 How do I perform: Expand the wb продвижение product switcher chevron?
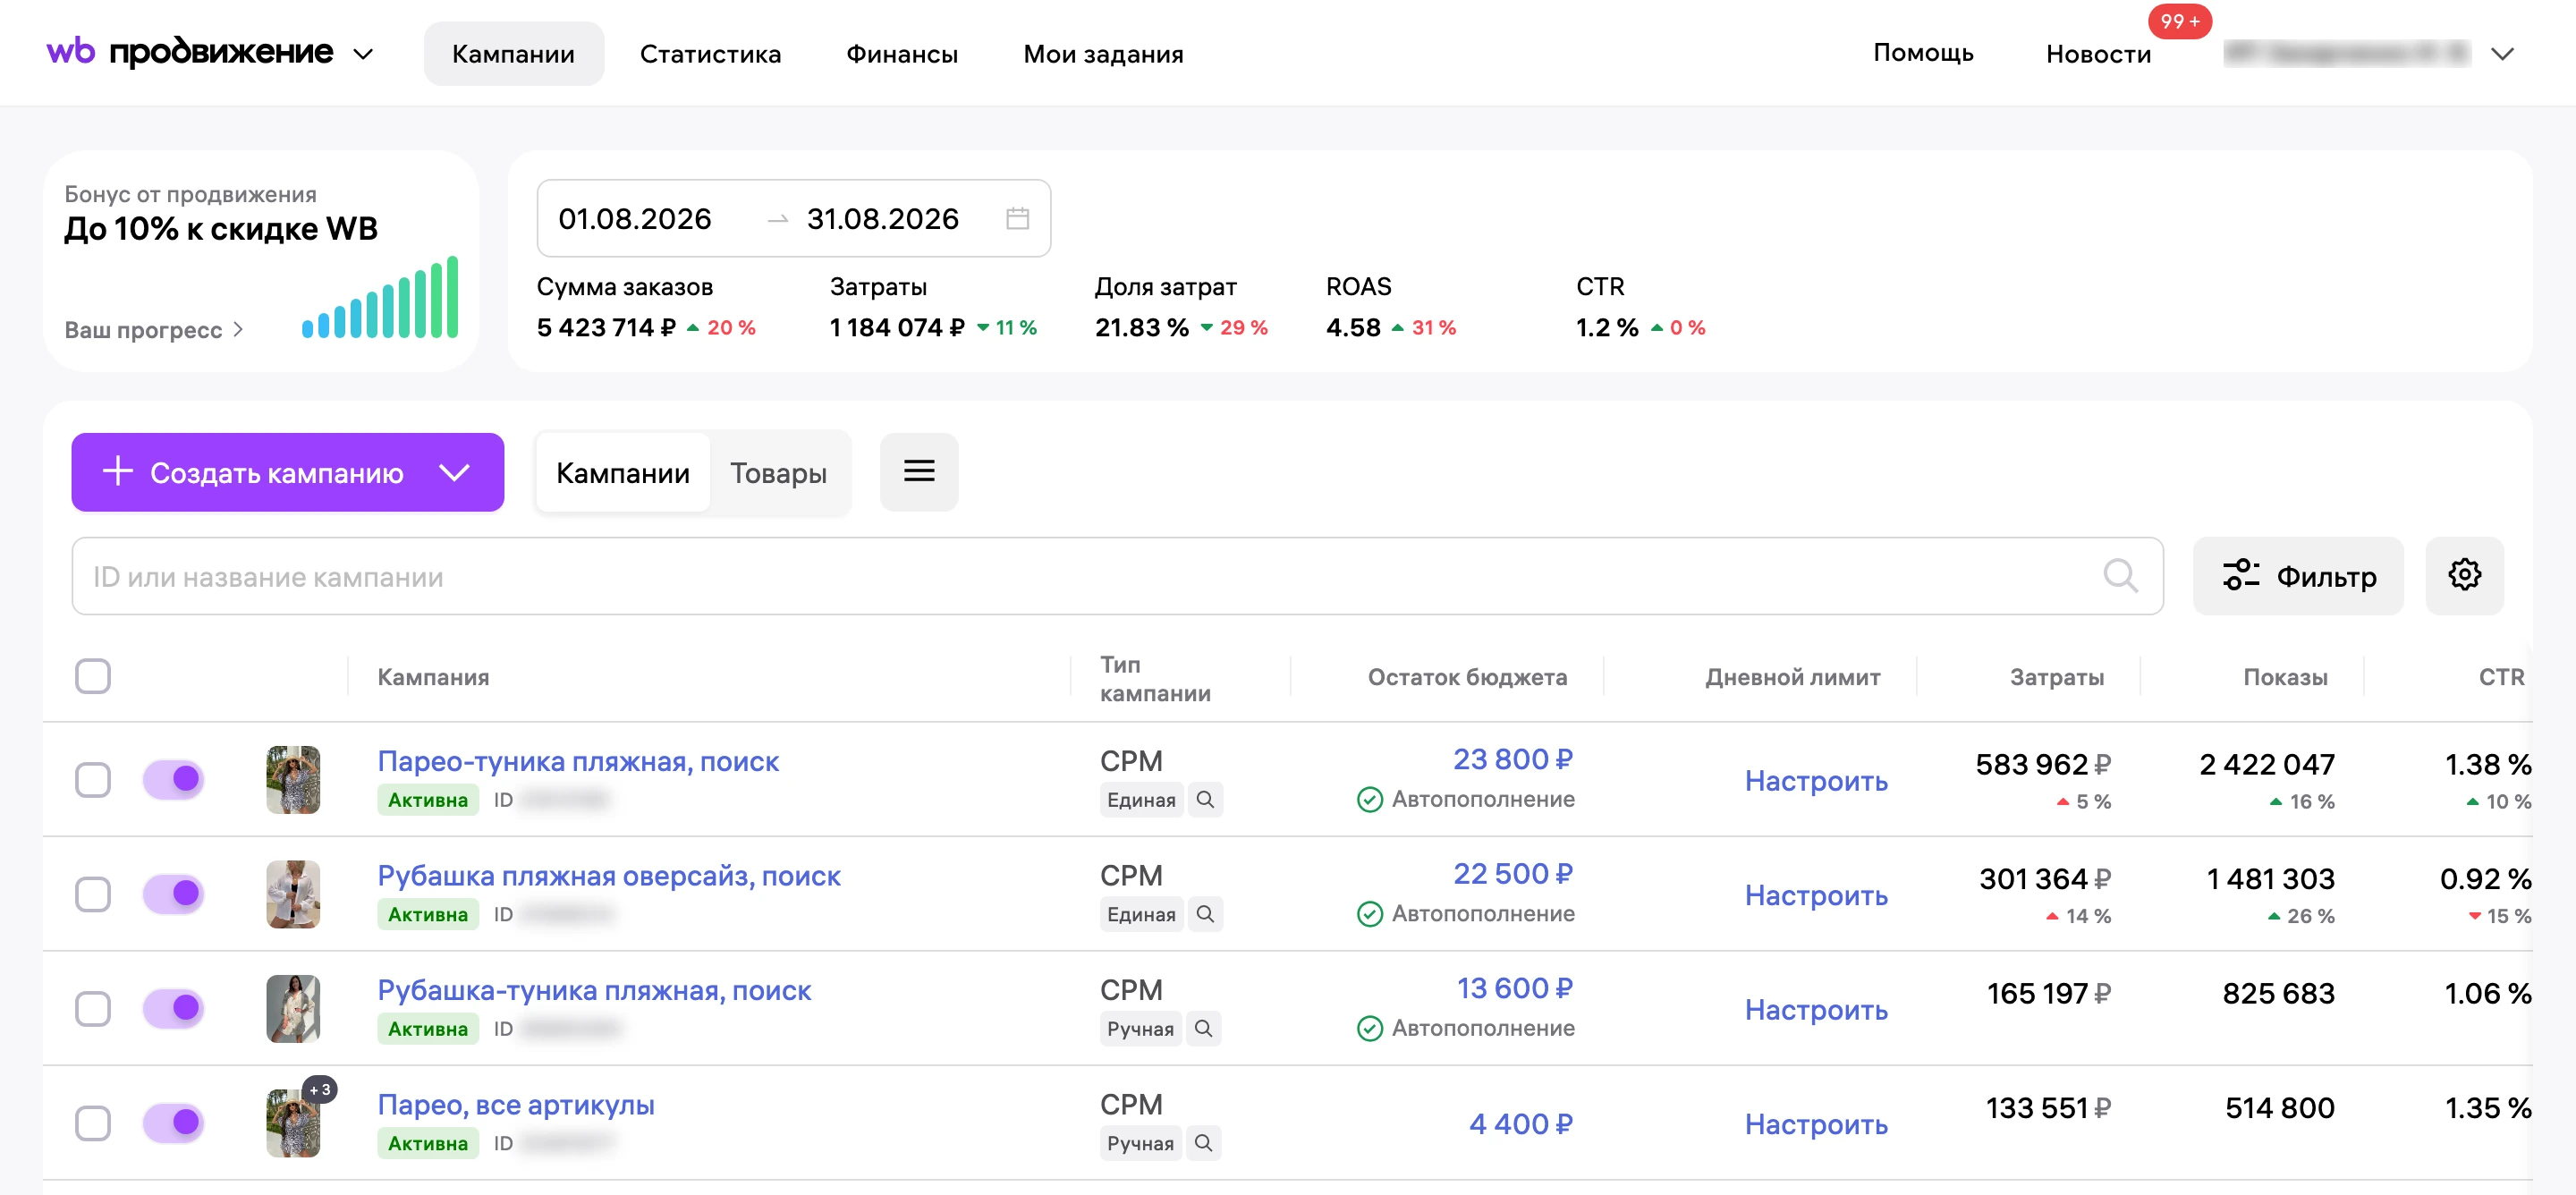click(363, 54)
